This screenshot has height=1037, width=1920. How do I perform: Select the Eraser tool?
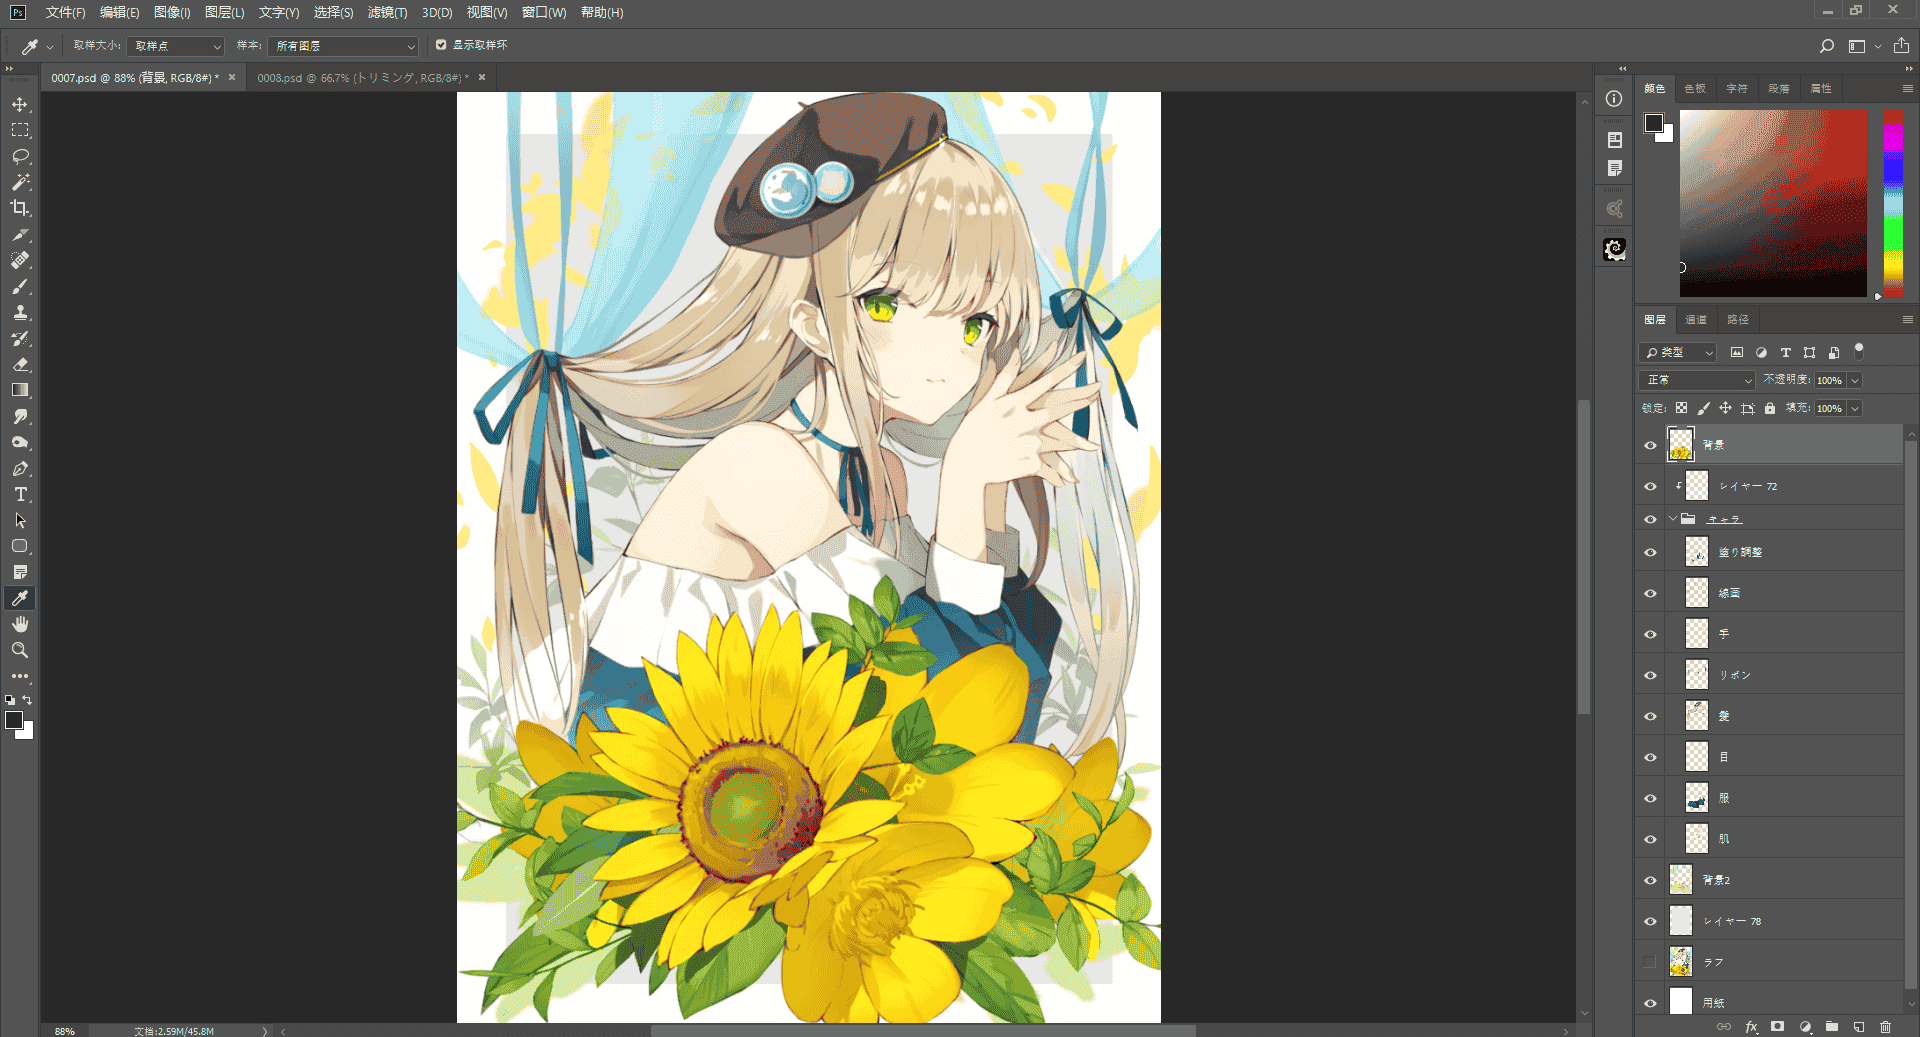click(20, 364)
